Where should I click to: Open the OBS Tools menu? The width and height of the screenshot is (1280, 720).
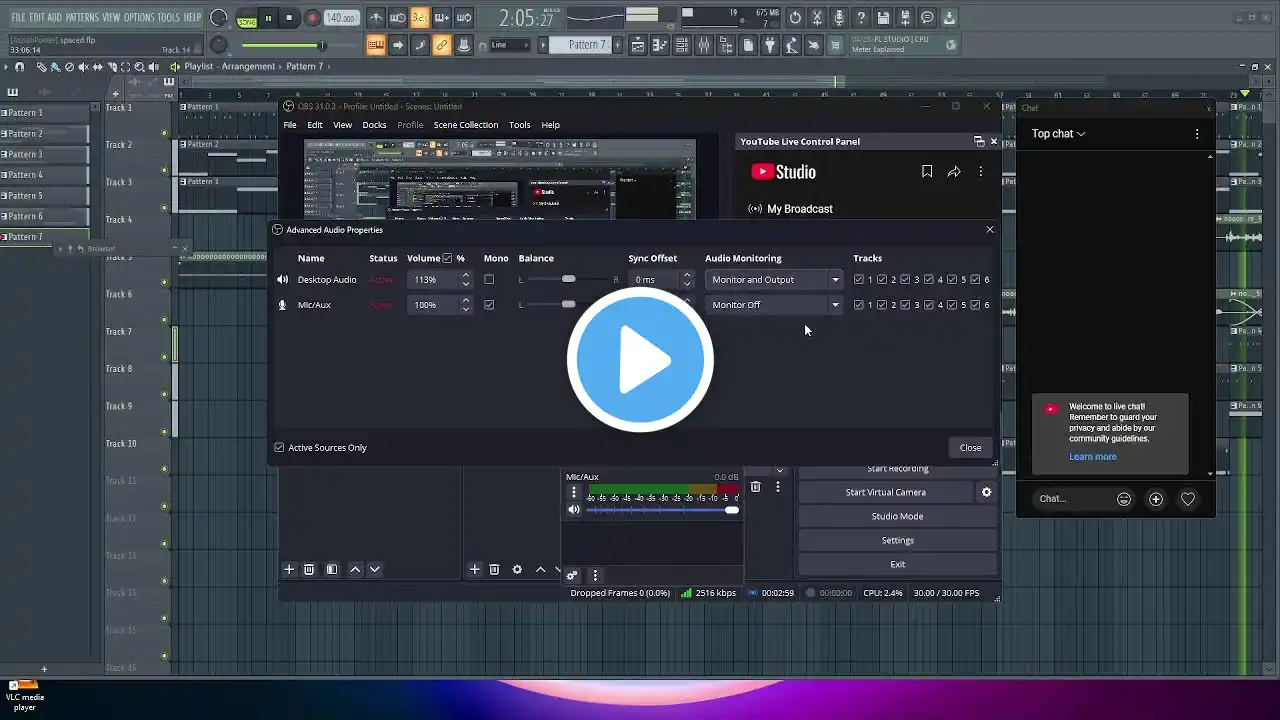pos(520,125)
